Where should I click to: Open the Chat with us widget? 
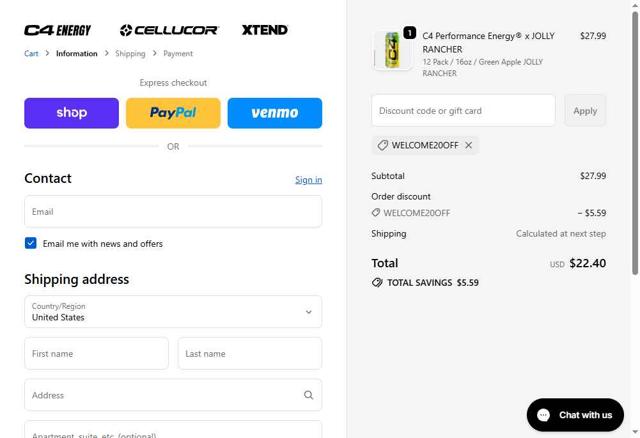tap(575, 415)
